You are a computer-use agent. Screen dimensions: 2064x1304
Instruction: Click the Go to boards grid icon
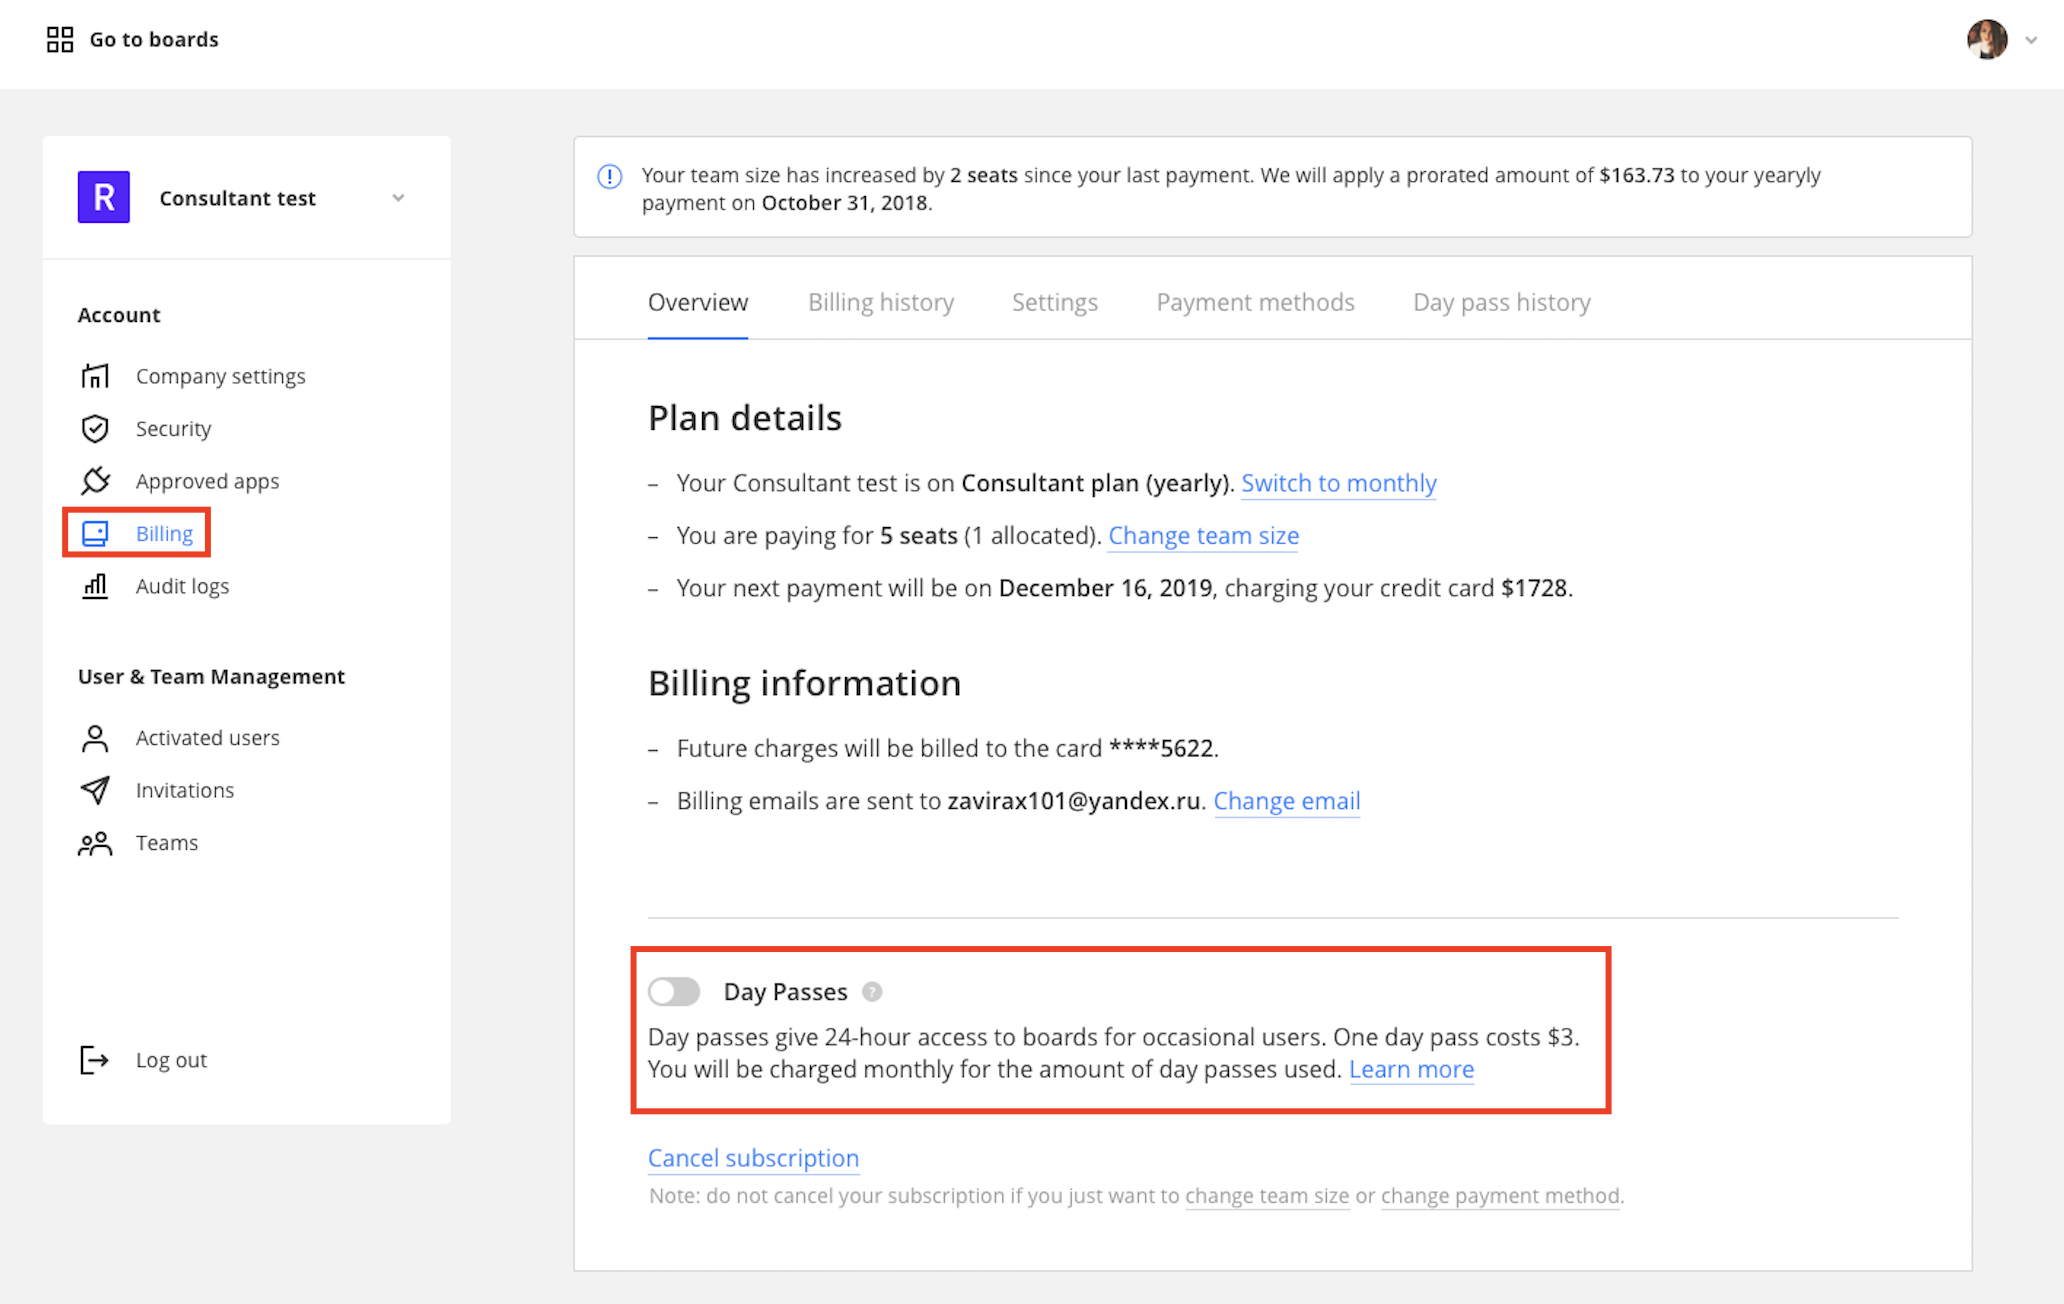click(x=60, y=39)
